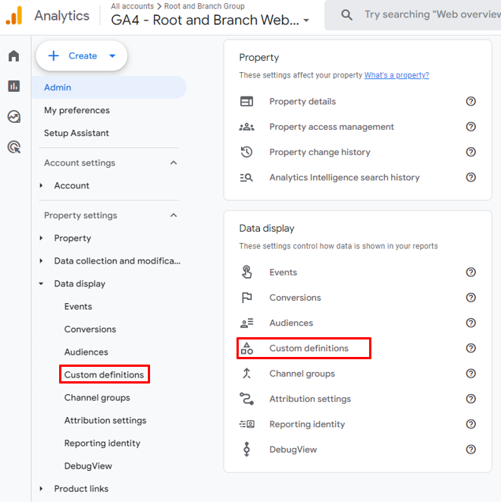Collapse the Property settings chevron
The width and height of the screenshot is (501, 502).
coord(173,215)
